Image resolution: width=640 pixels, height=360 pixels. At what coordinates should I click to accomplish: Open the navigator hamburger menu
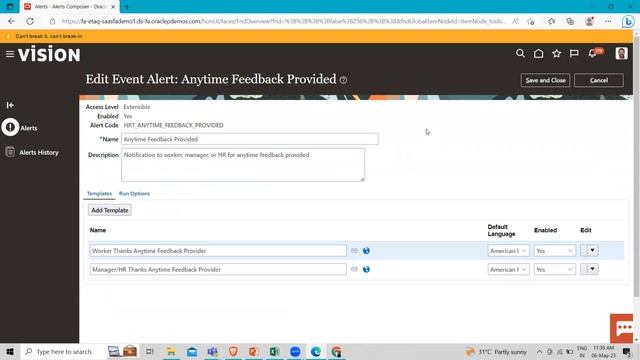click(10, 54)
